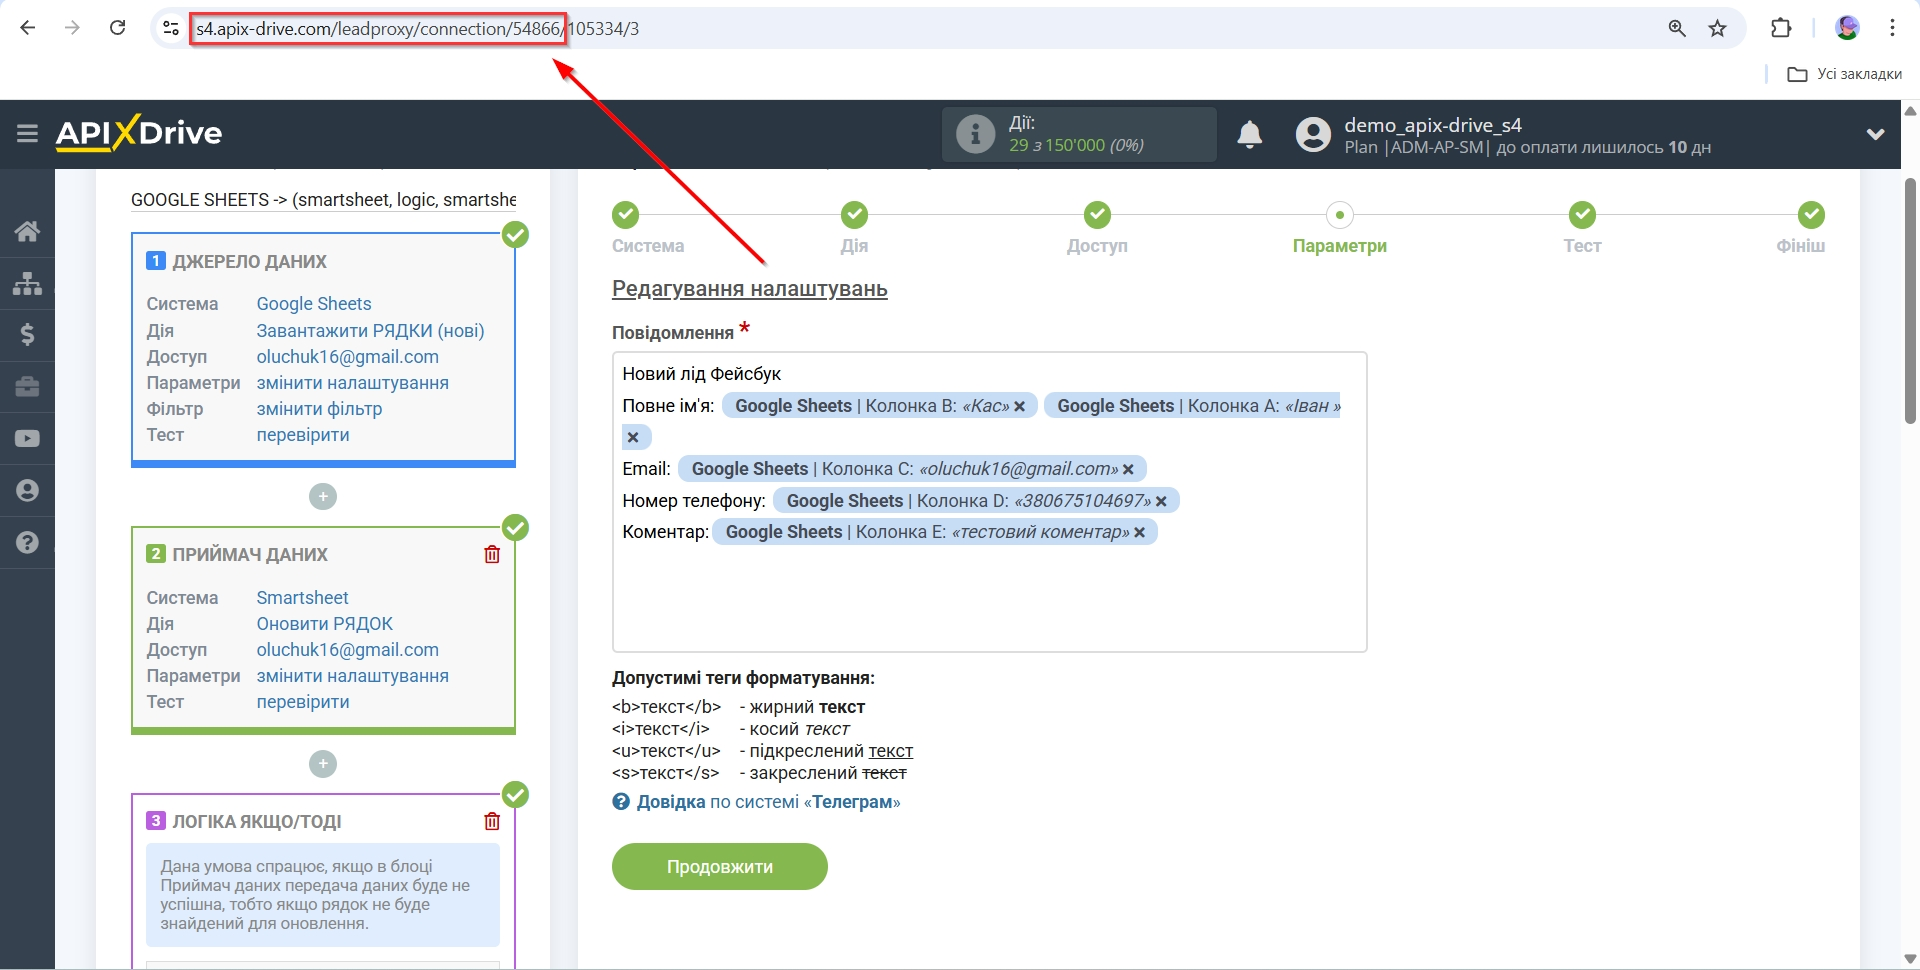Click the account avatar icon
The width and height of the screenshot is (1920, 970).
1313,134
